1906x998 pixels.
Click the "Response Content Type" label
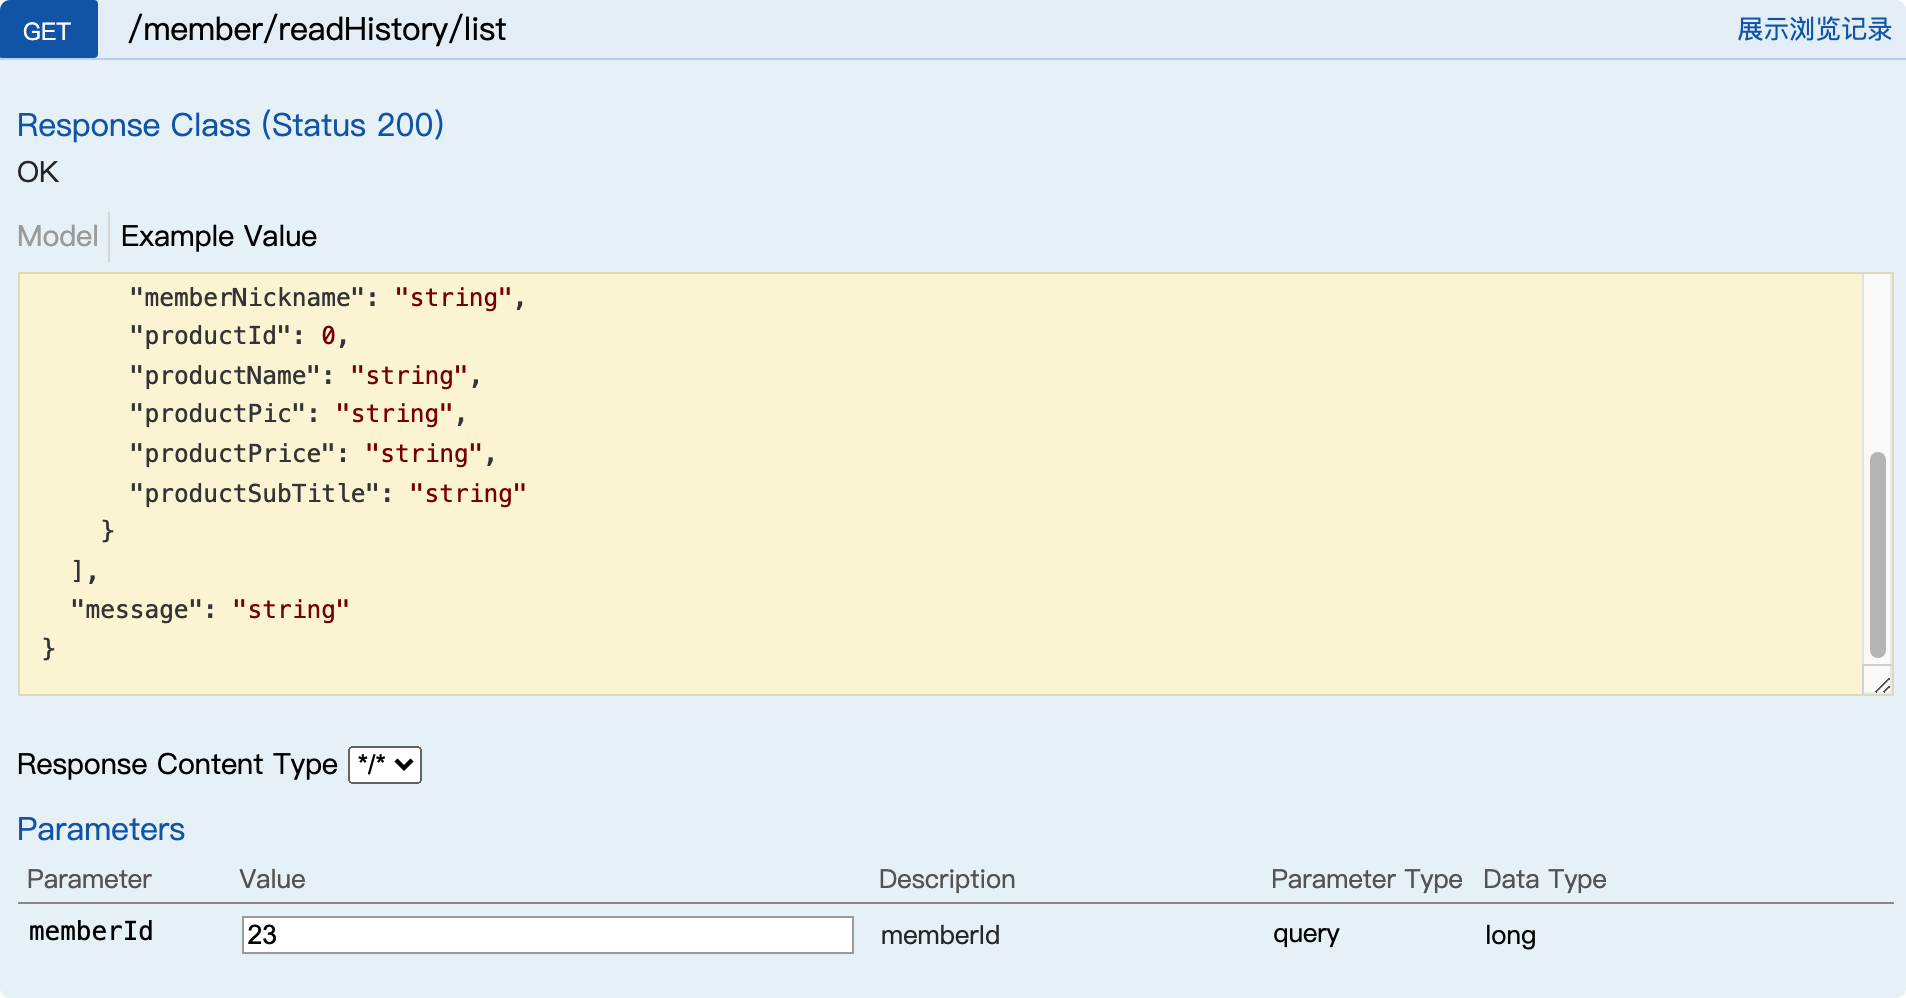point(177,764)
